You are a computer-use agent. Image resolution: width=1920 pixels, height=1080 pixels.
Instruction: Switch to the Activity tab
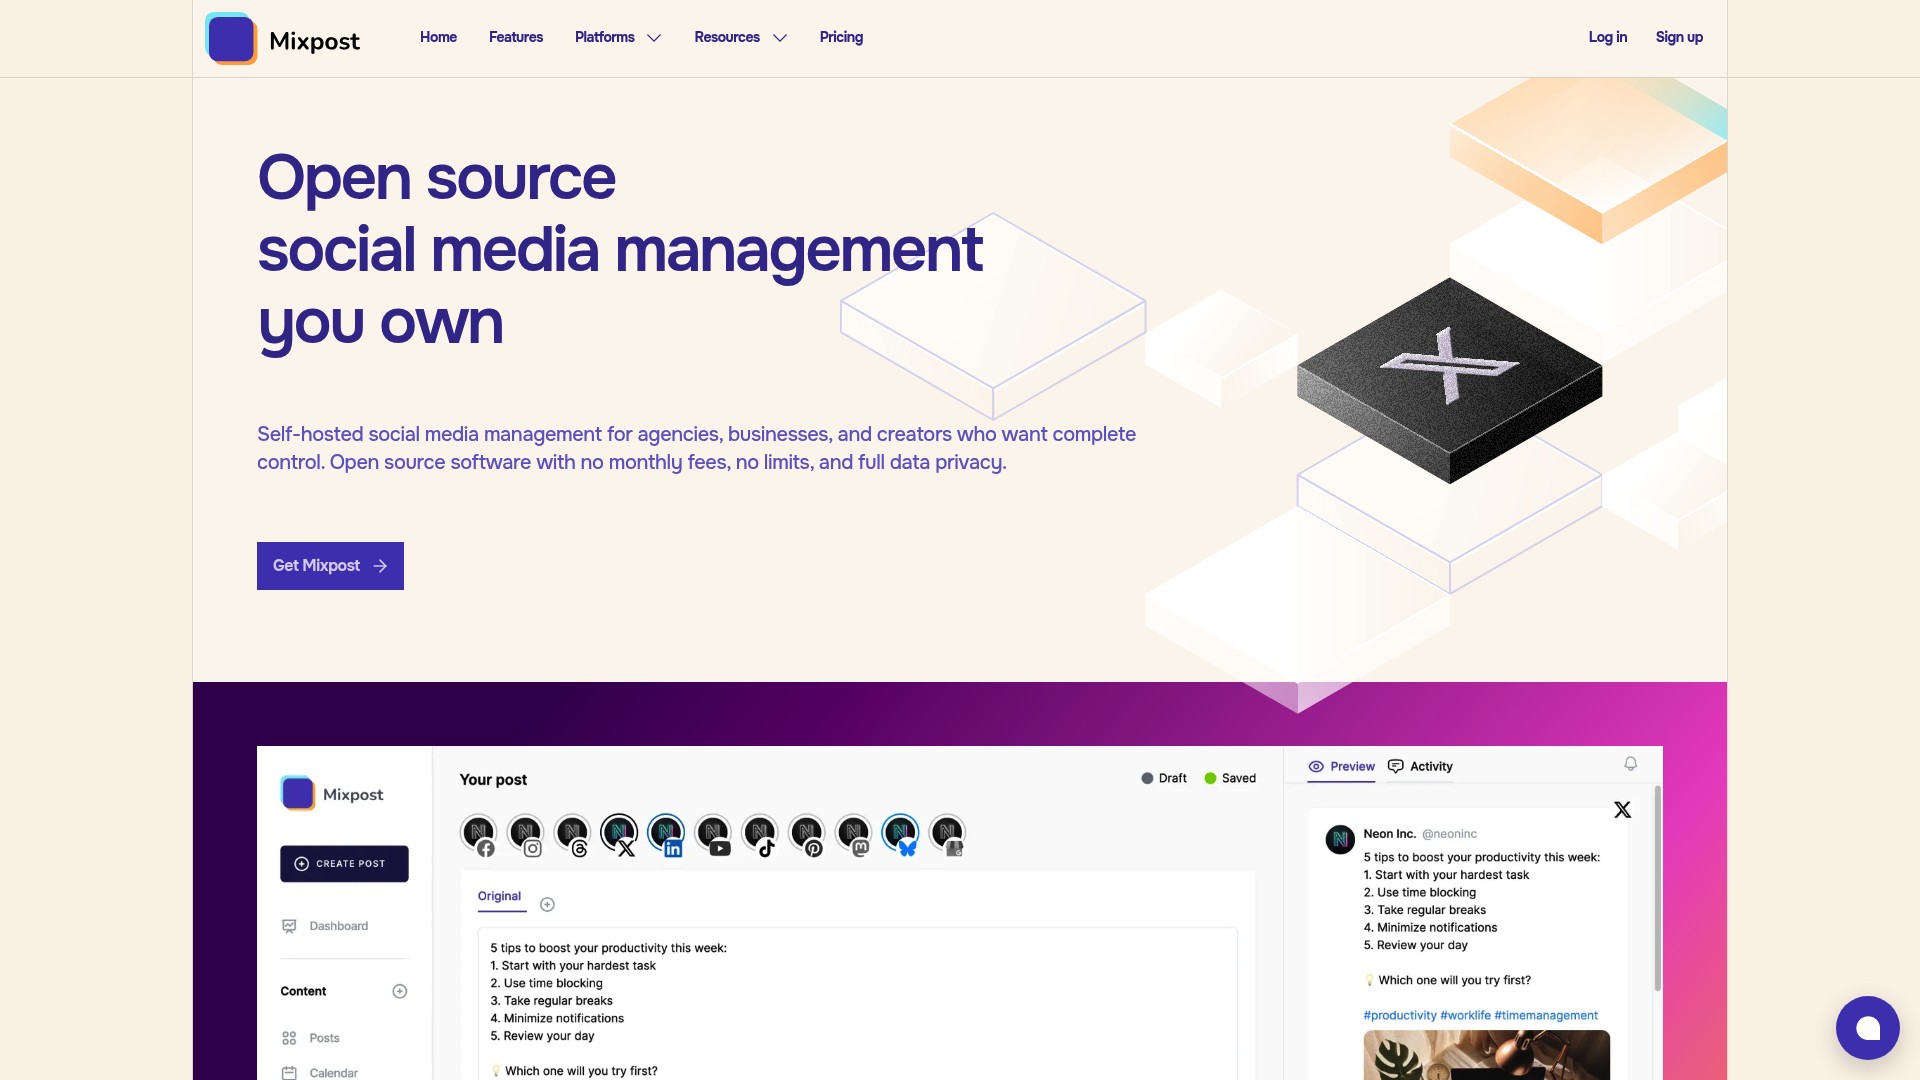(1420, 767)
